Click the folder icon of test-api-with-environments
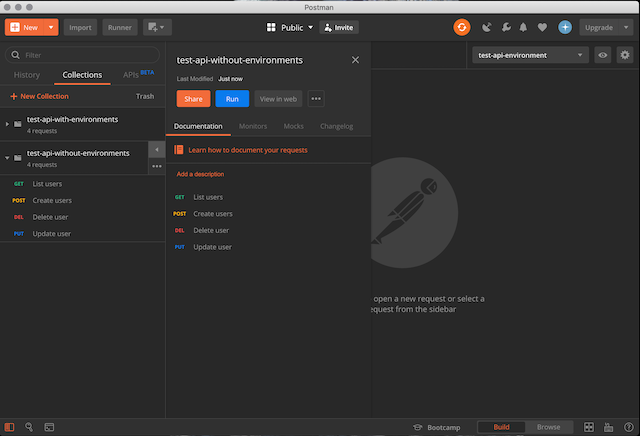Image resolution: width=640 pixels, height=436 pixels. coord(18,124)
